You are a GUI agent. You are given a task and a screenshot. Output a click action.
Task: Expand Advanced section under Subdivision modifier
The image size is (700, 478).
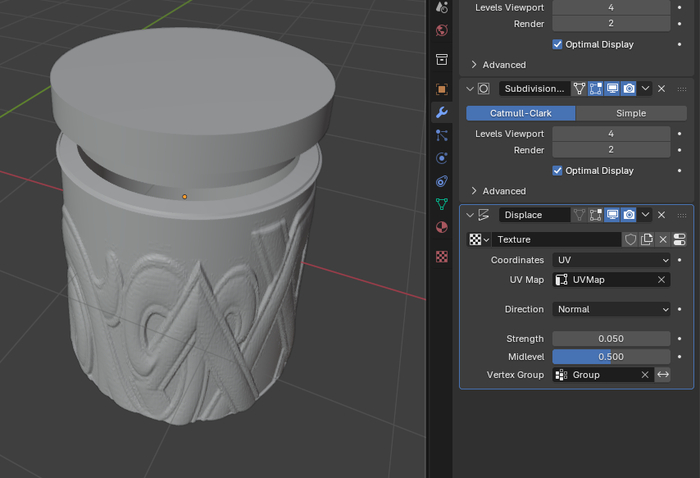coord(497,191)
